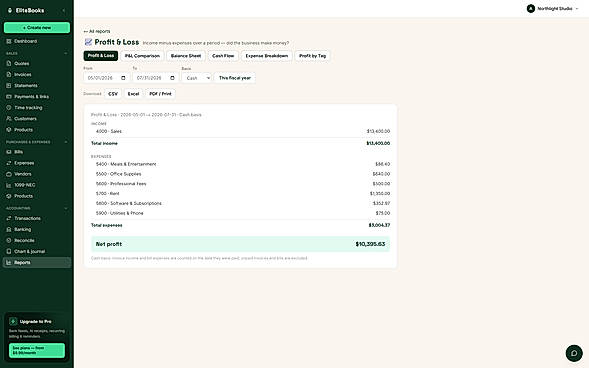This screenshot has width=589, height=368.
Task: Open the Bills sidebar icon
Action: (9, 152)
